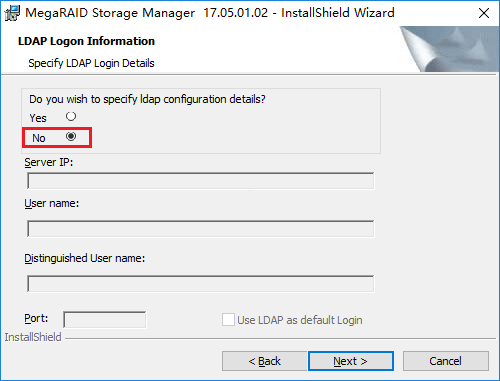Click the Distinguished User name text box

tap(201, 284)
